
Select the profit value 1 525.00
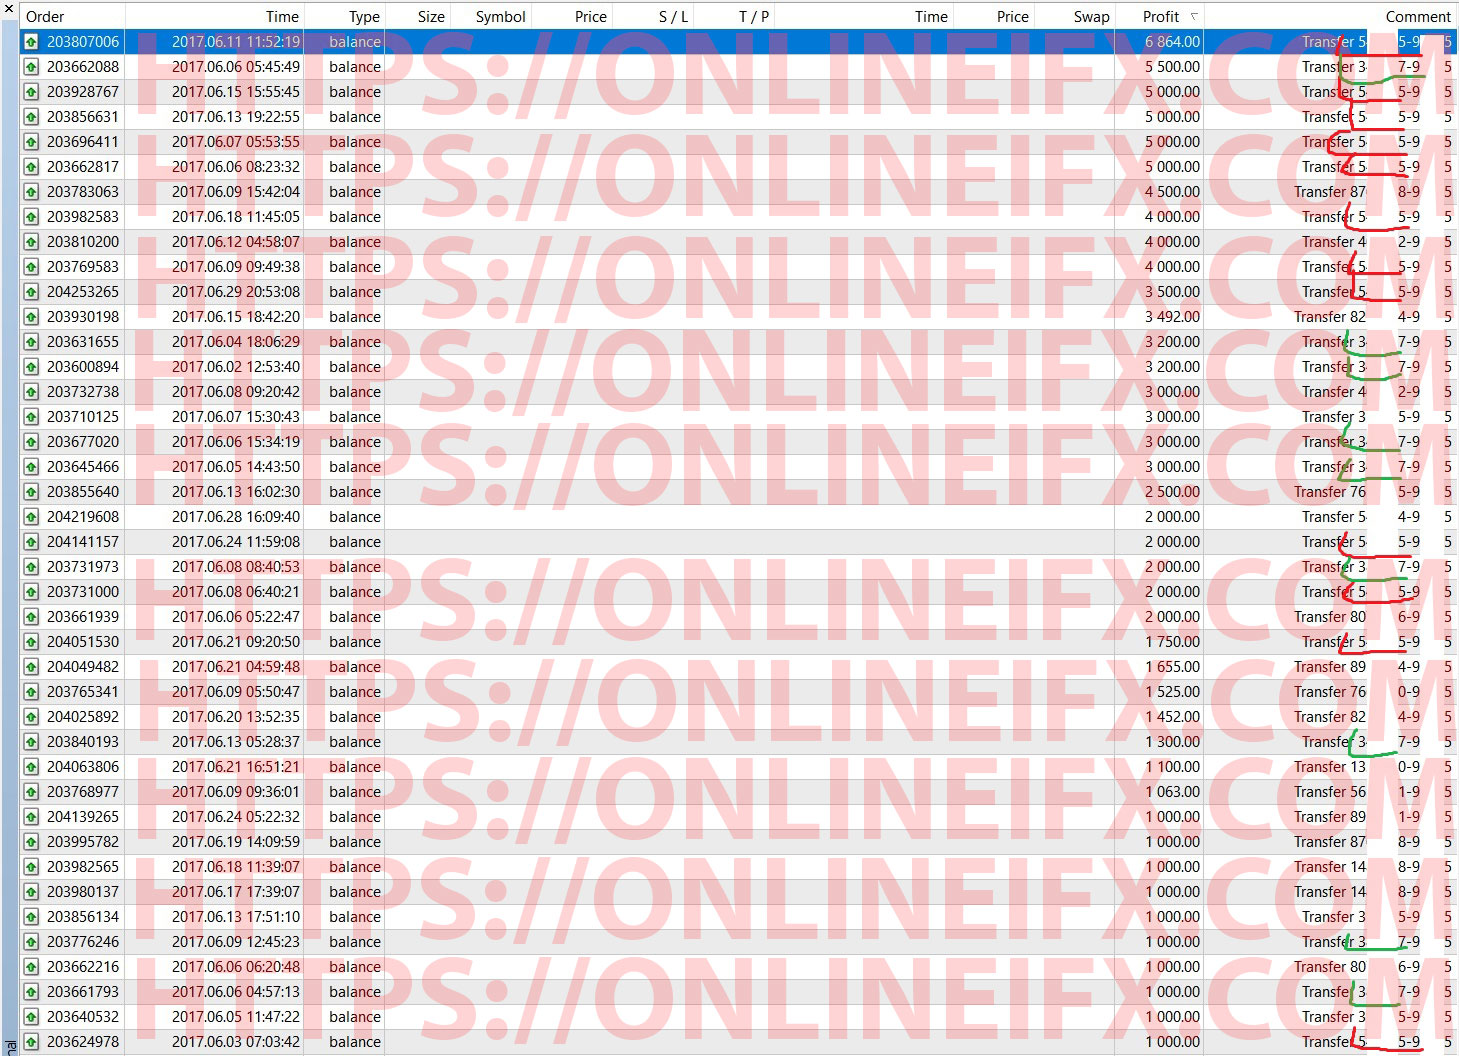coord(1172,692)
